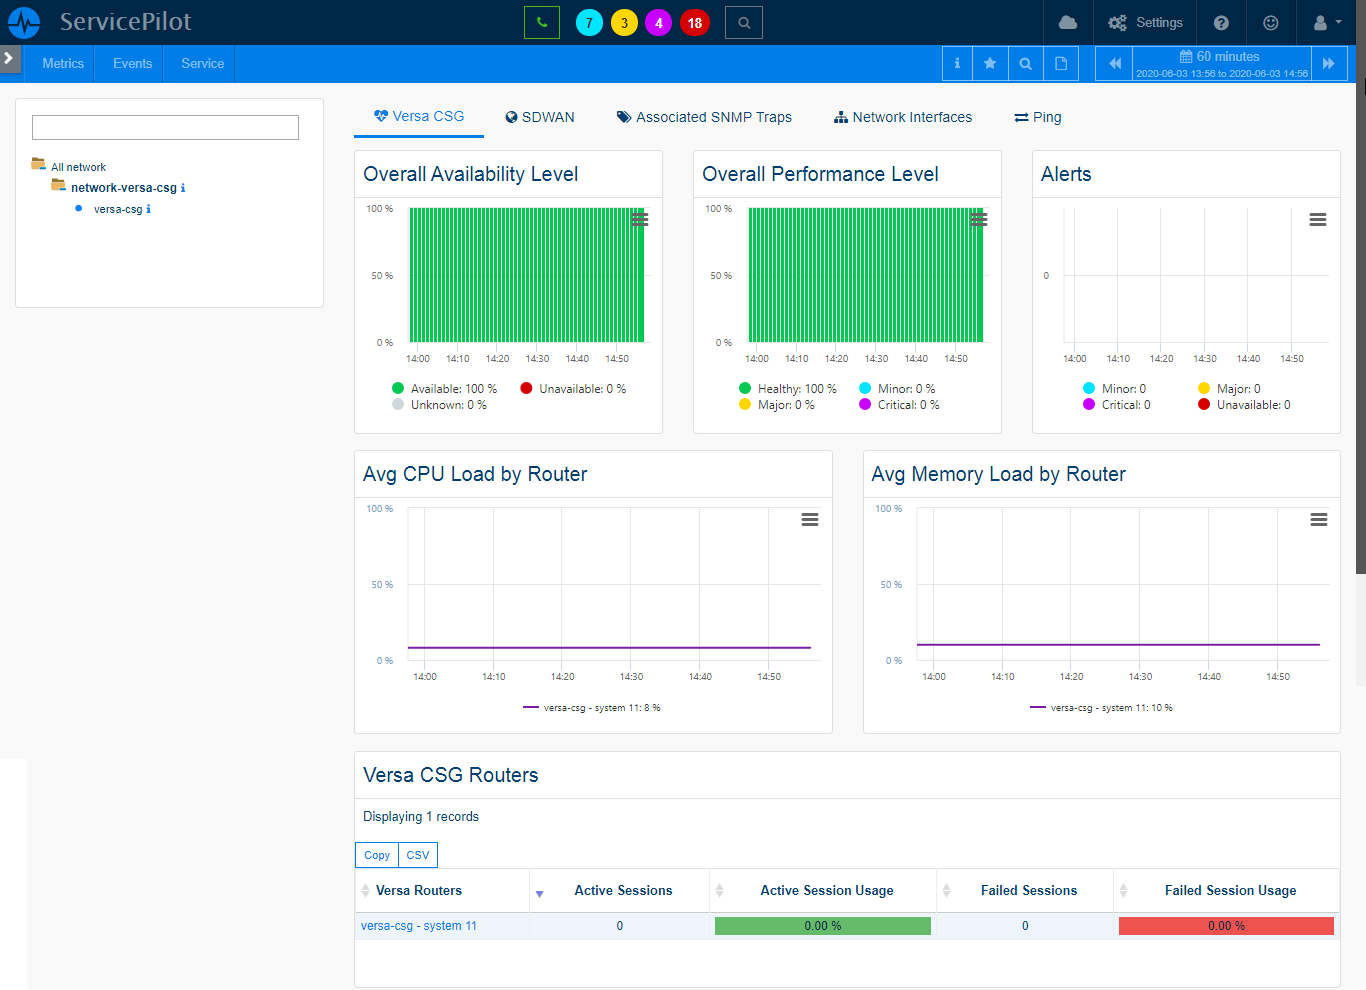Click the document export icon in toolbar
This screenshot has width=1366, height=990.
pos(1061,63)
